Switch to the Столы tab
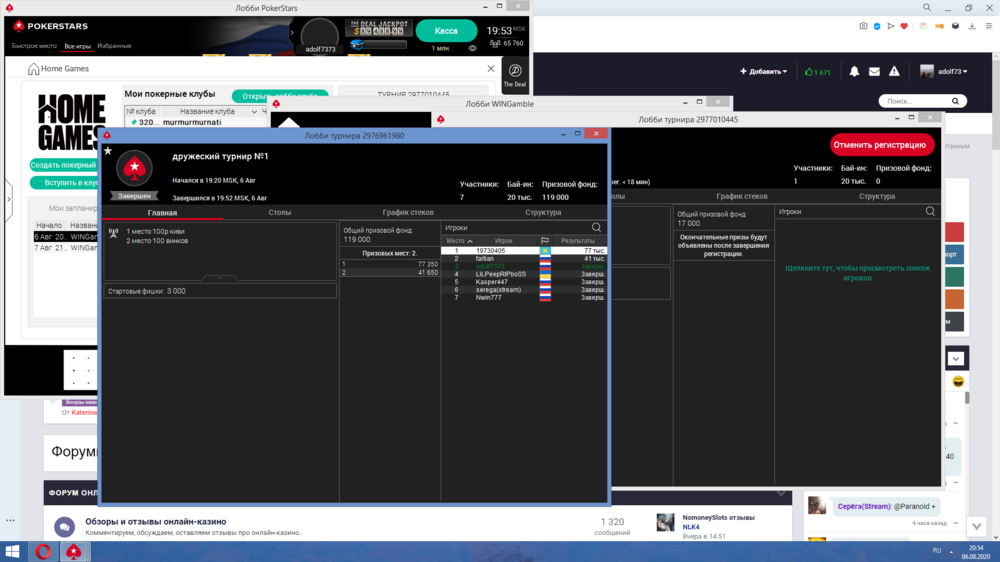1000x562 pixels. [280, 213]
